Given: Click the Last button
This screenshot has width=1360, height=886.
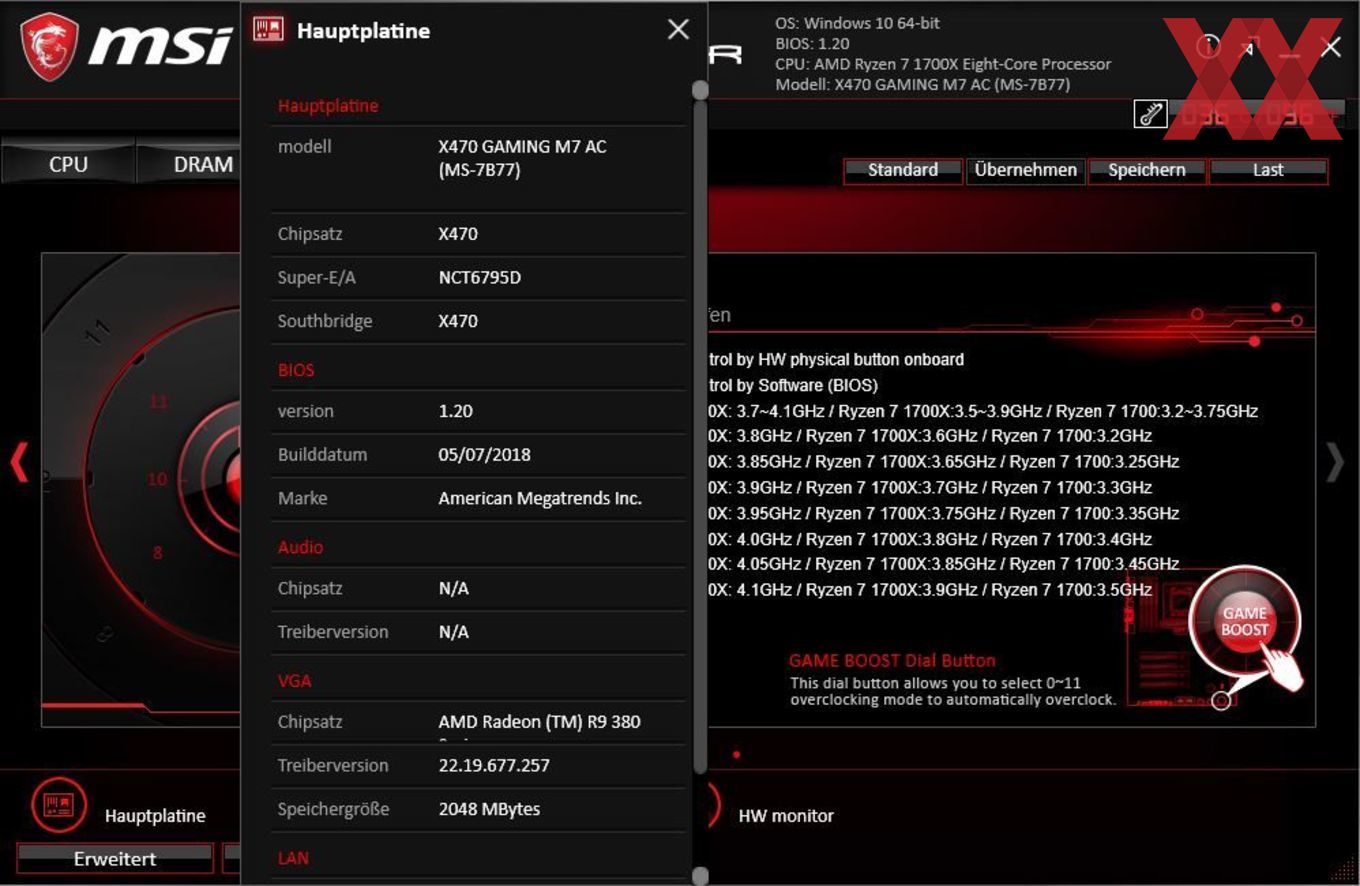Looking at the screenshot, I should [x=1268, y=170].
